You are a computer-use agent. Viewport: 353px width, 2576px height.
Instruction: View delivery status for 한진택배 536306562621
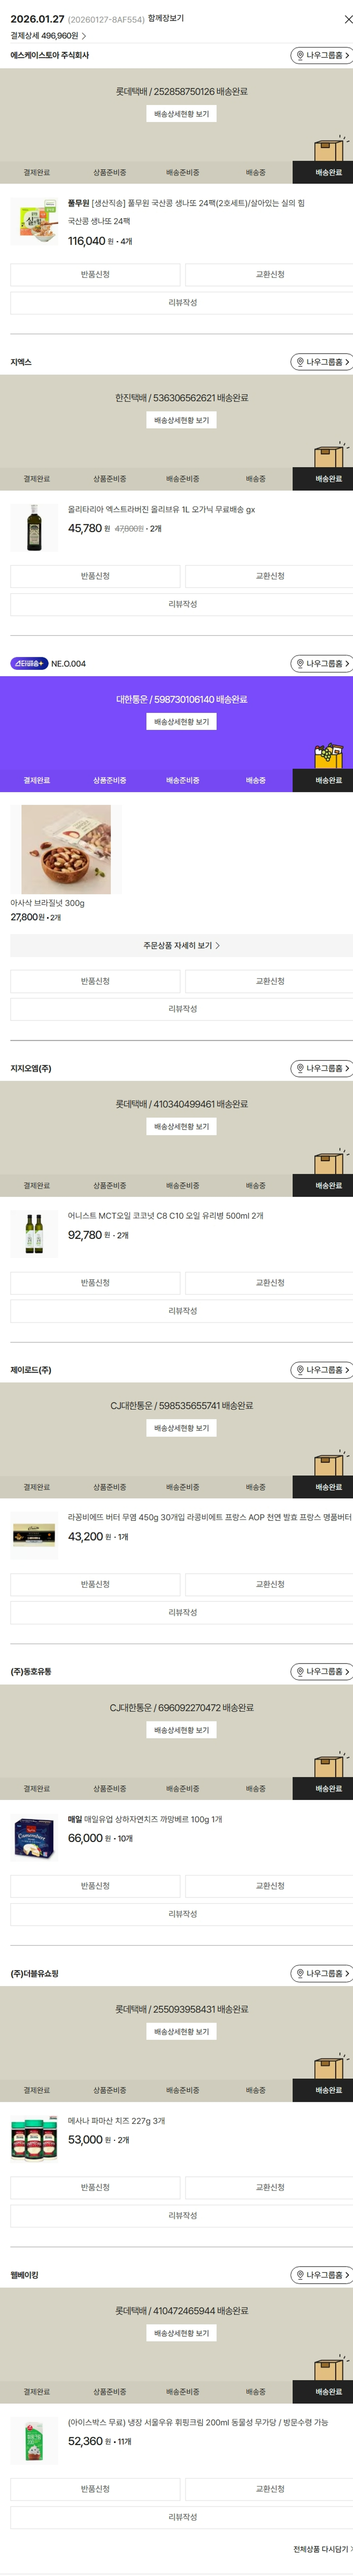point(181,420)
